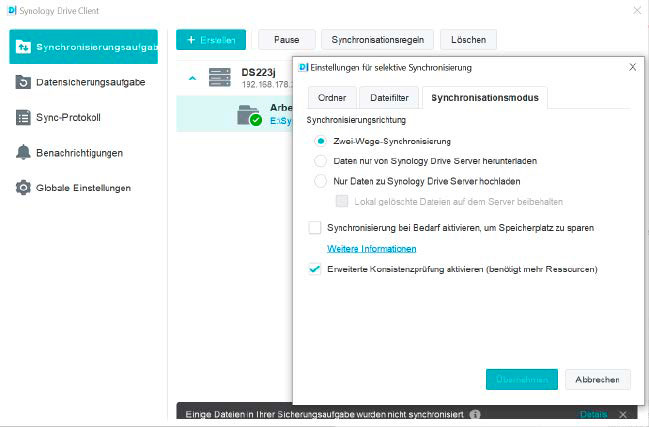The height and width of the screenshot is (427, 649).
Task: Click Übernehmen to apply settings
Action: pos(522,379)
